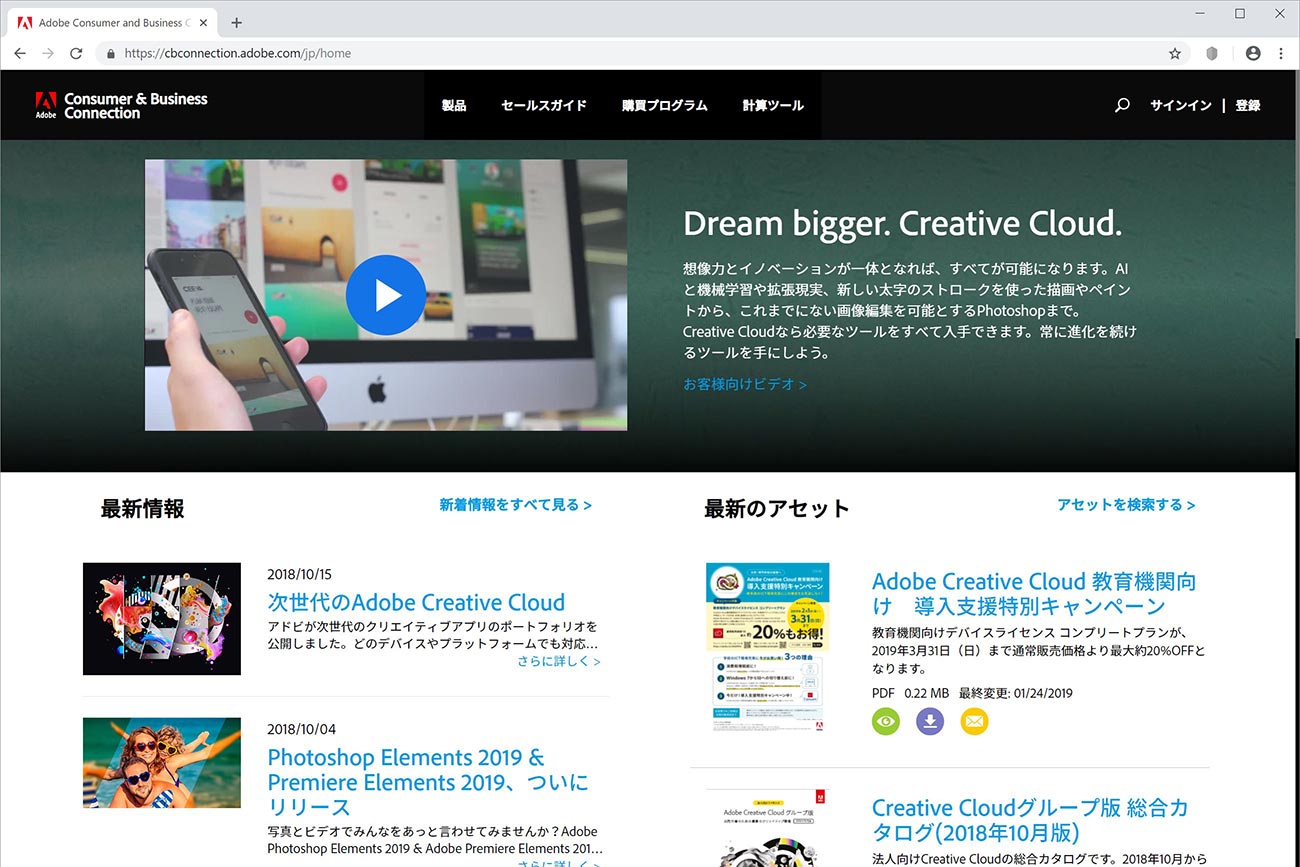The width and height of the screenshot is (1300, 867).
Task: Open 次世代のAdobe Creative Cloud article
Action: tap(416, 602)
